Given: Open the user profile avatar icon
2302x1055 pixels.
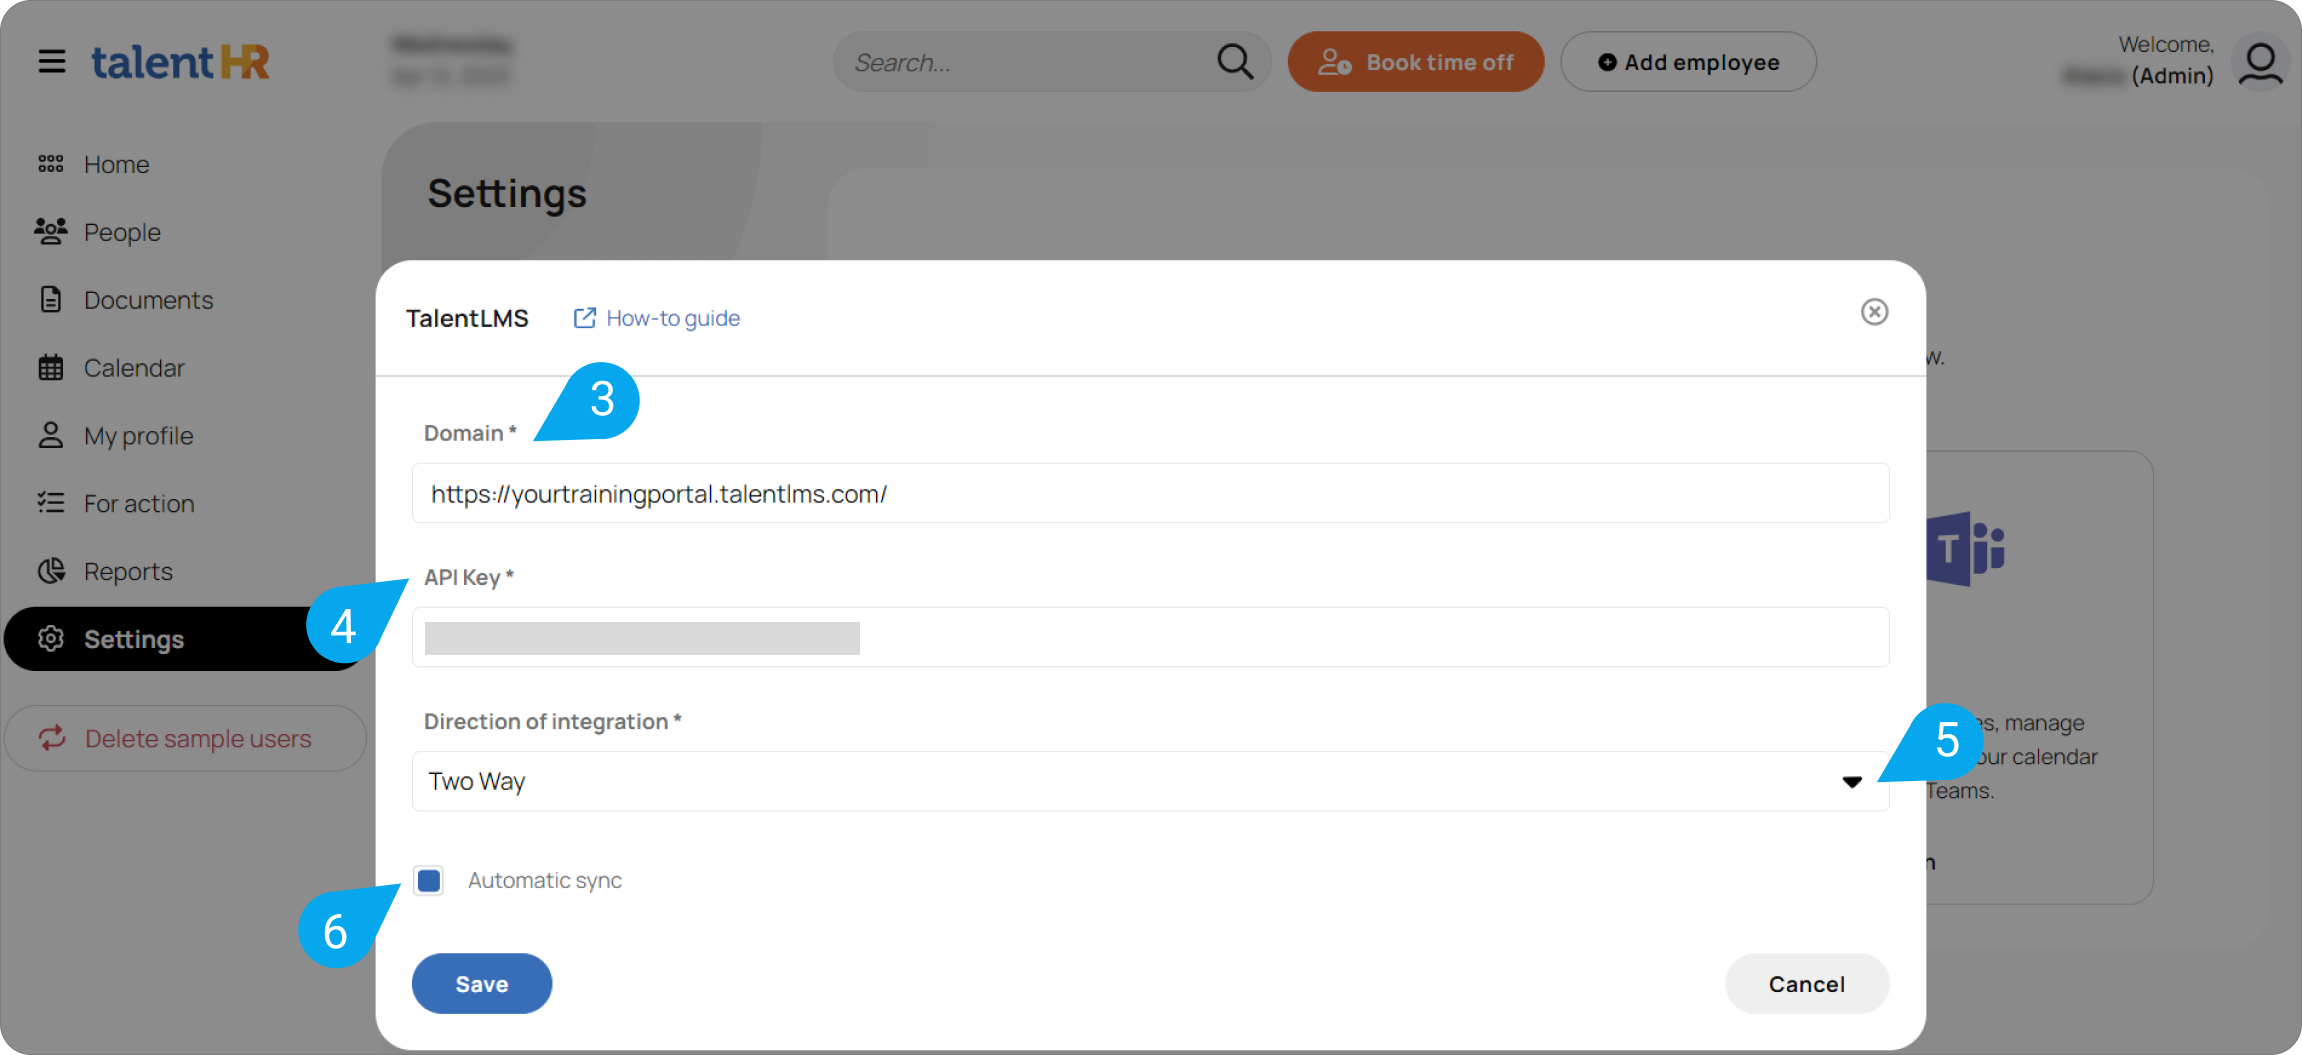Looking at the screenshot, I should pyautogui.click(x=2260, y=62).
